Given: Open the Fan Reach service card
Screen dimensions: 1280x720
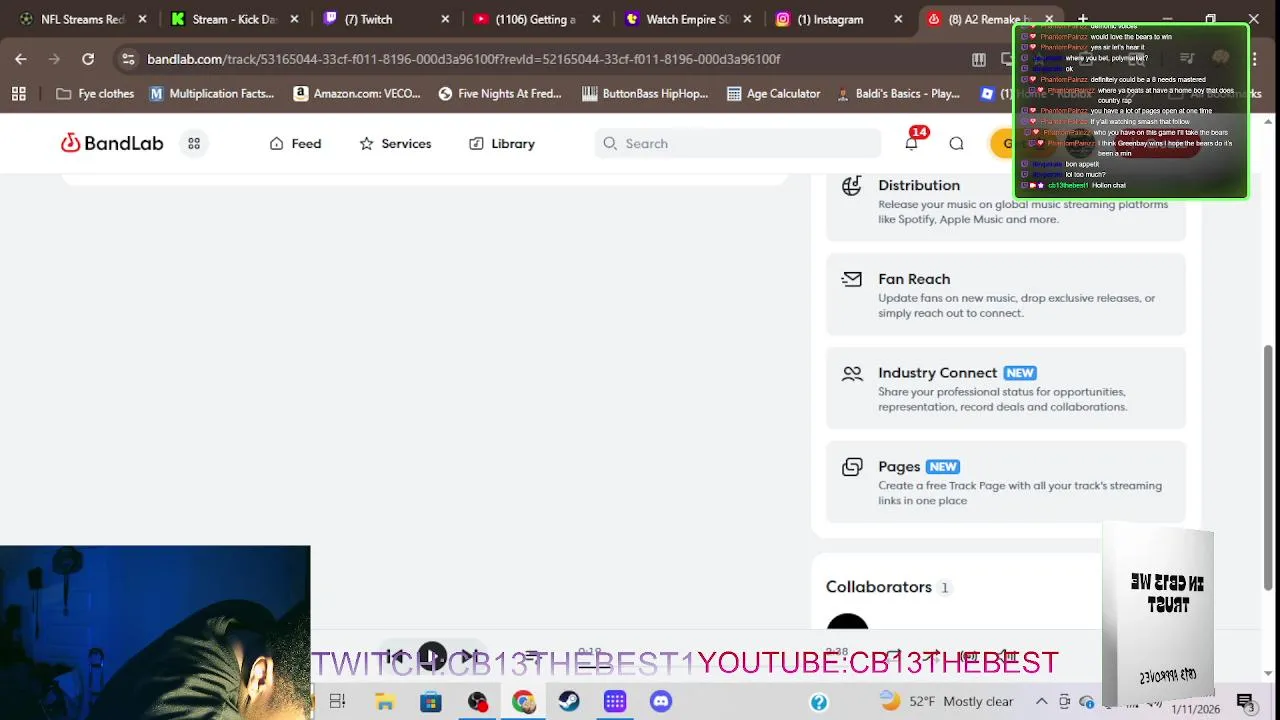Looking at the screenshot, I should coord(1005,295).
